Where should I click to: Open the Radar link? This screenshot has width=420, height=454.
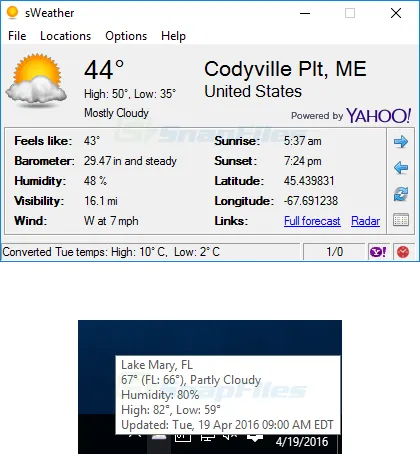(365, 221)
